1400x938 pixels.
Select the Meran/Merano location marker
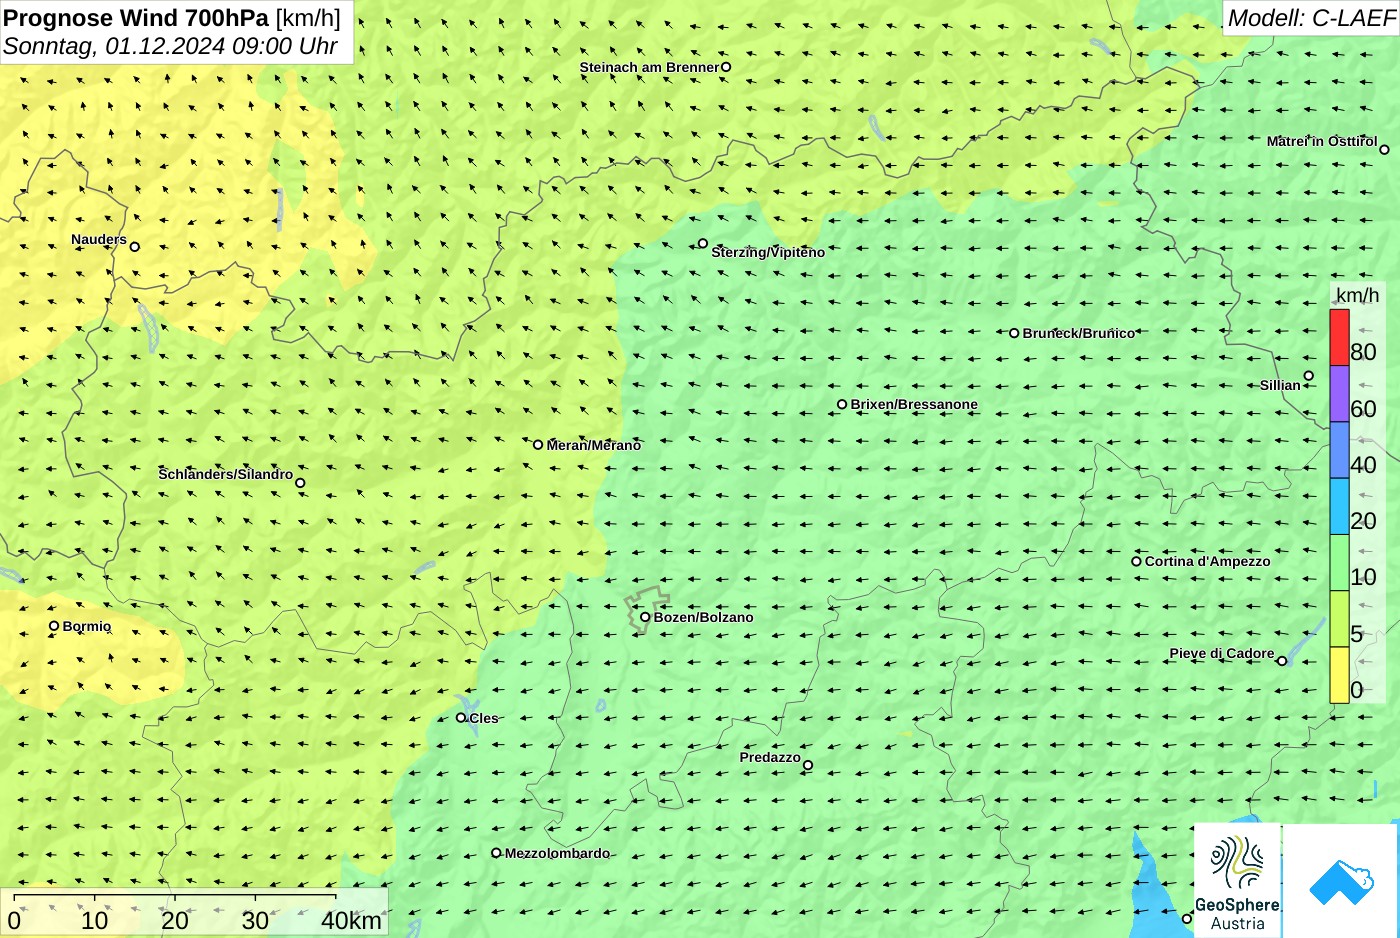click(x=538, y=444)
